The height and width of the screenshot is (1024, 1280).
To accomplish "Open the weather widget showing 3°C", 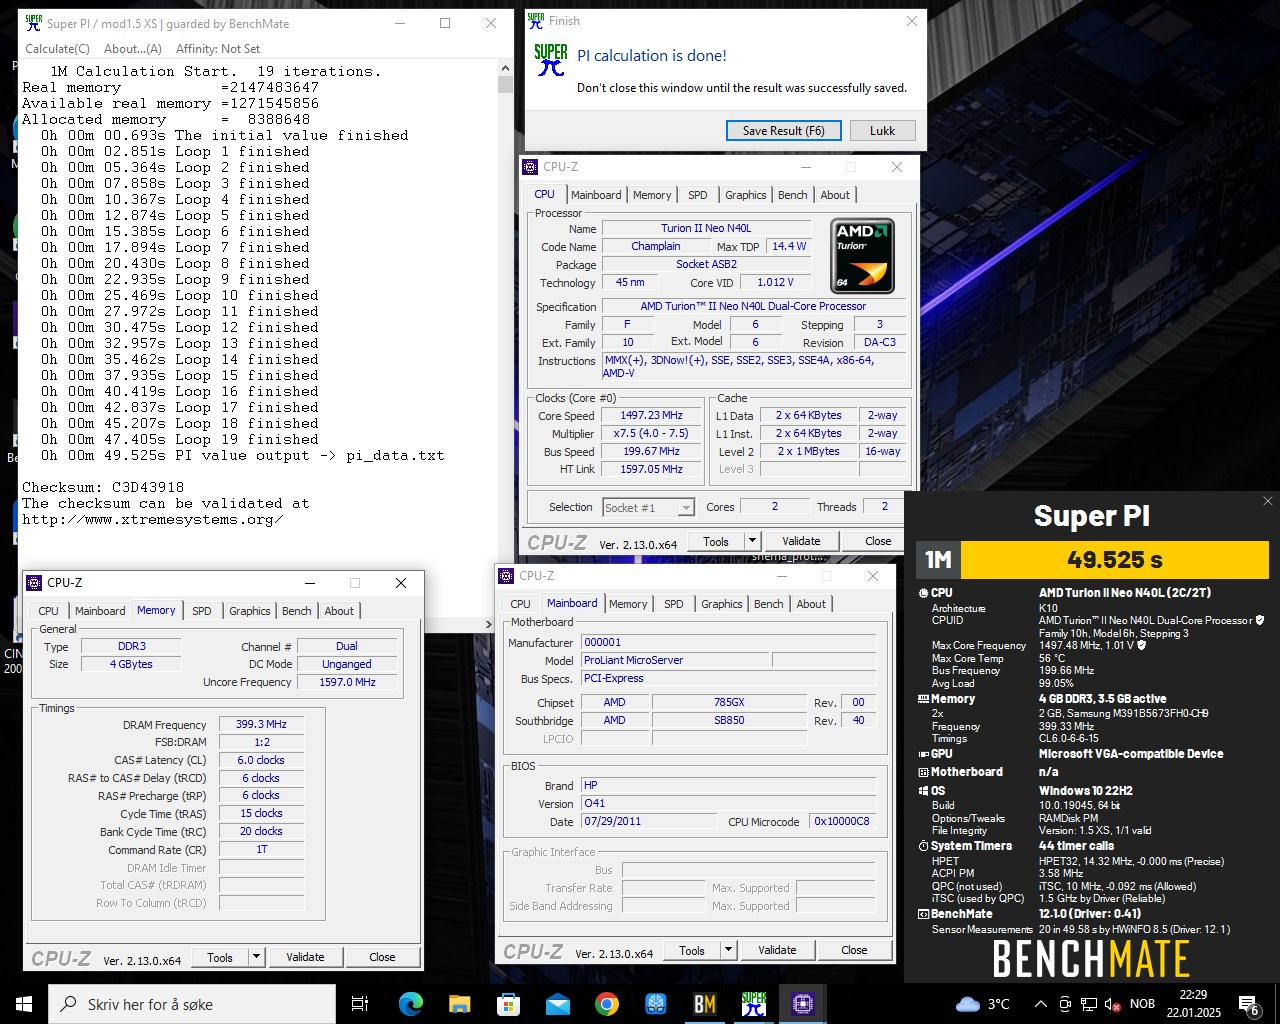I will (983, 1004).
